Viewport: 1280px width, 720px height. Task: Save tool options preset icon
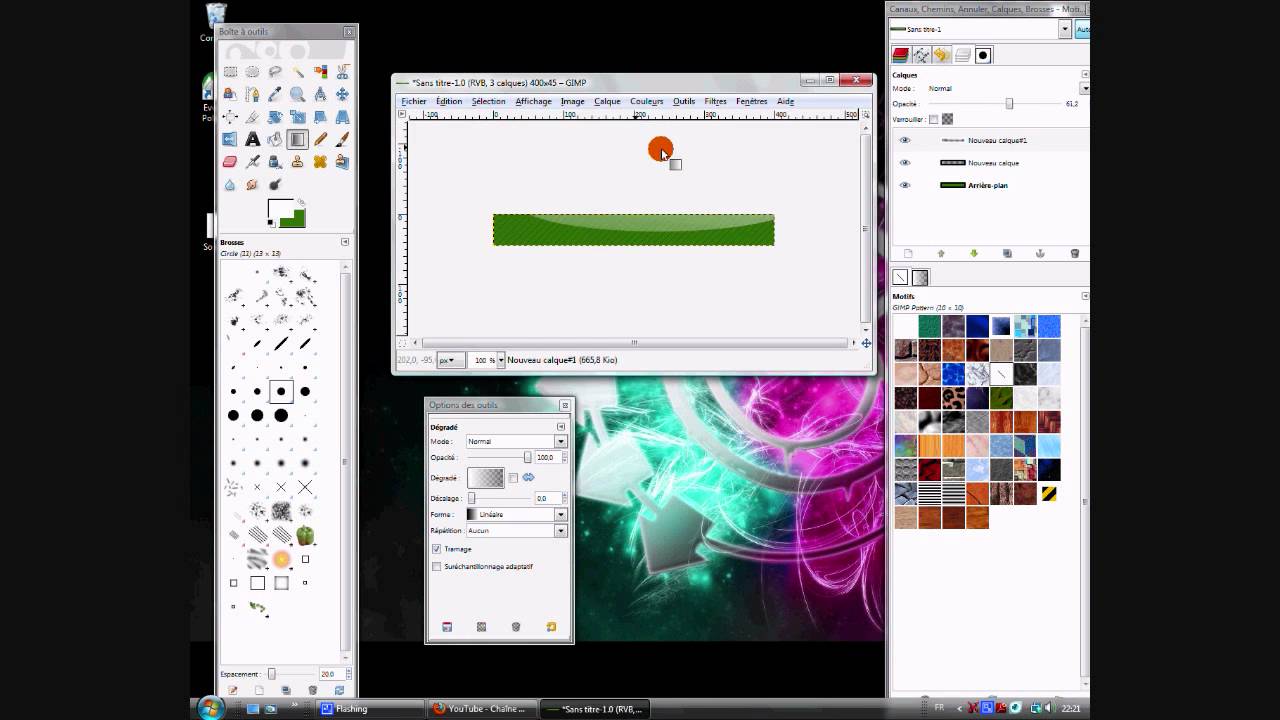[x=447, y=627]
